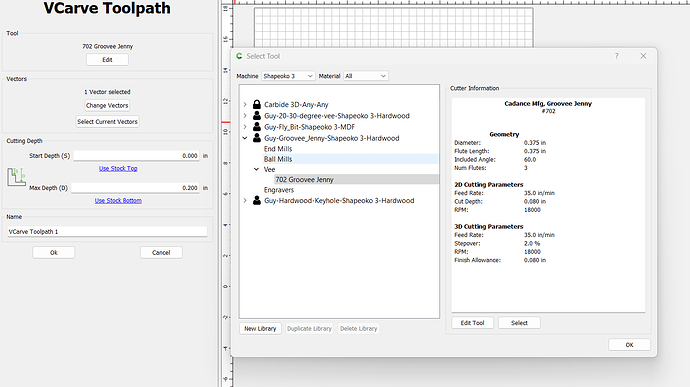Click user icon of Guy-Hardwood-Keyhole library
Viewport: 690px width, 387px height.
coord(257,201)
